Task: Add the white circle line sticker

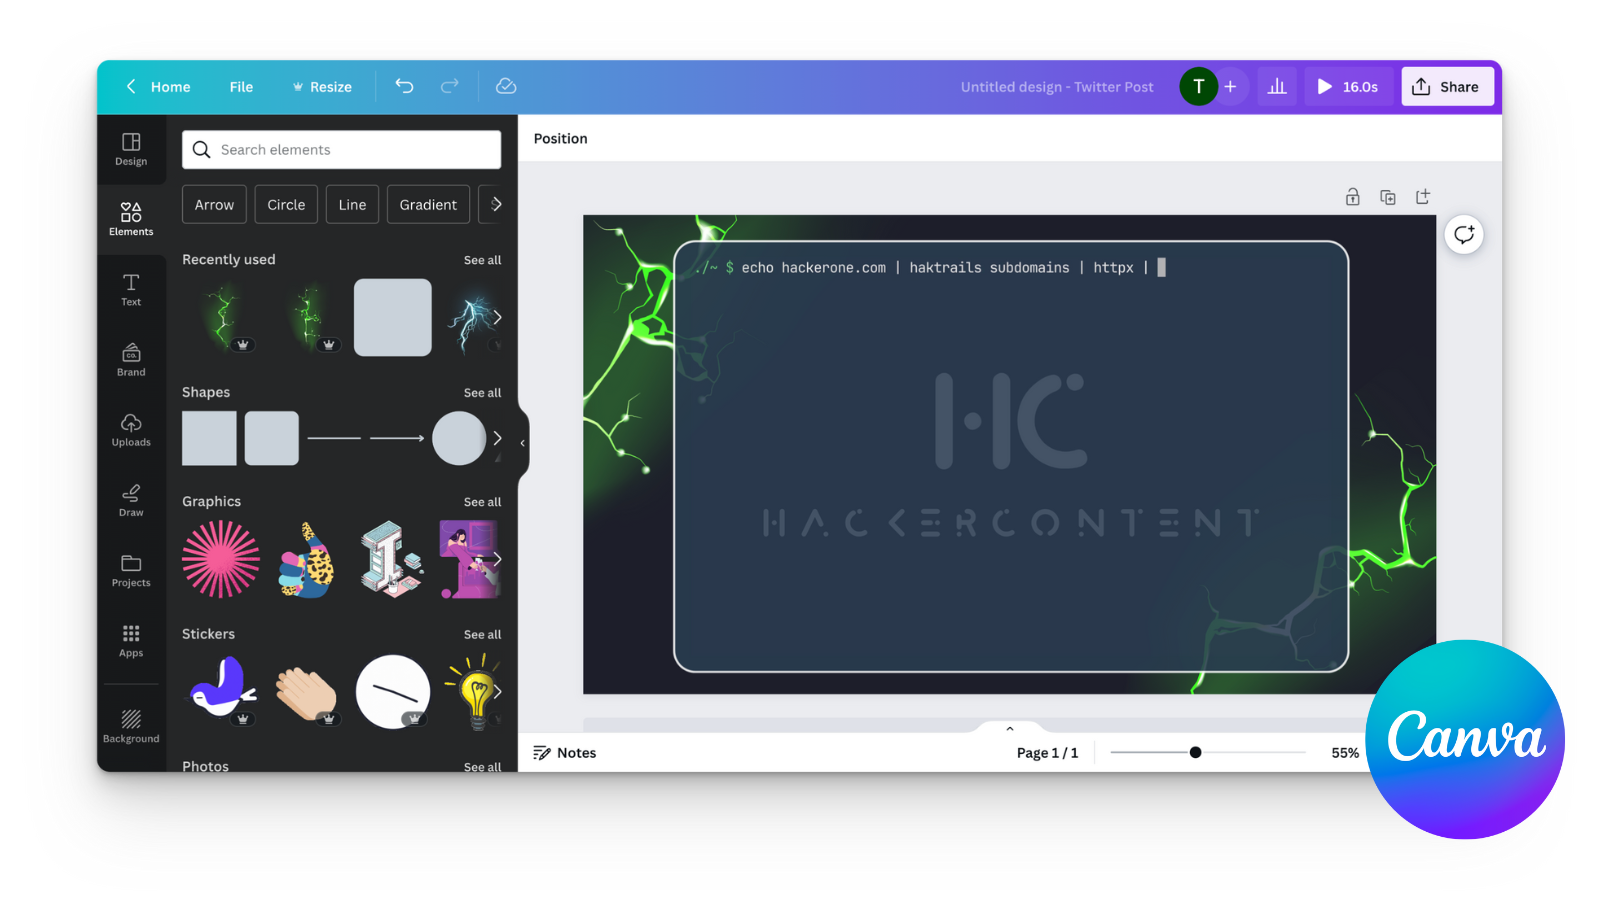Action: point(393,692)
